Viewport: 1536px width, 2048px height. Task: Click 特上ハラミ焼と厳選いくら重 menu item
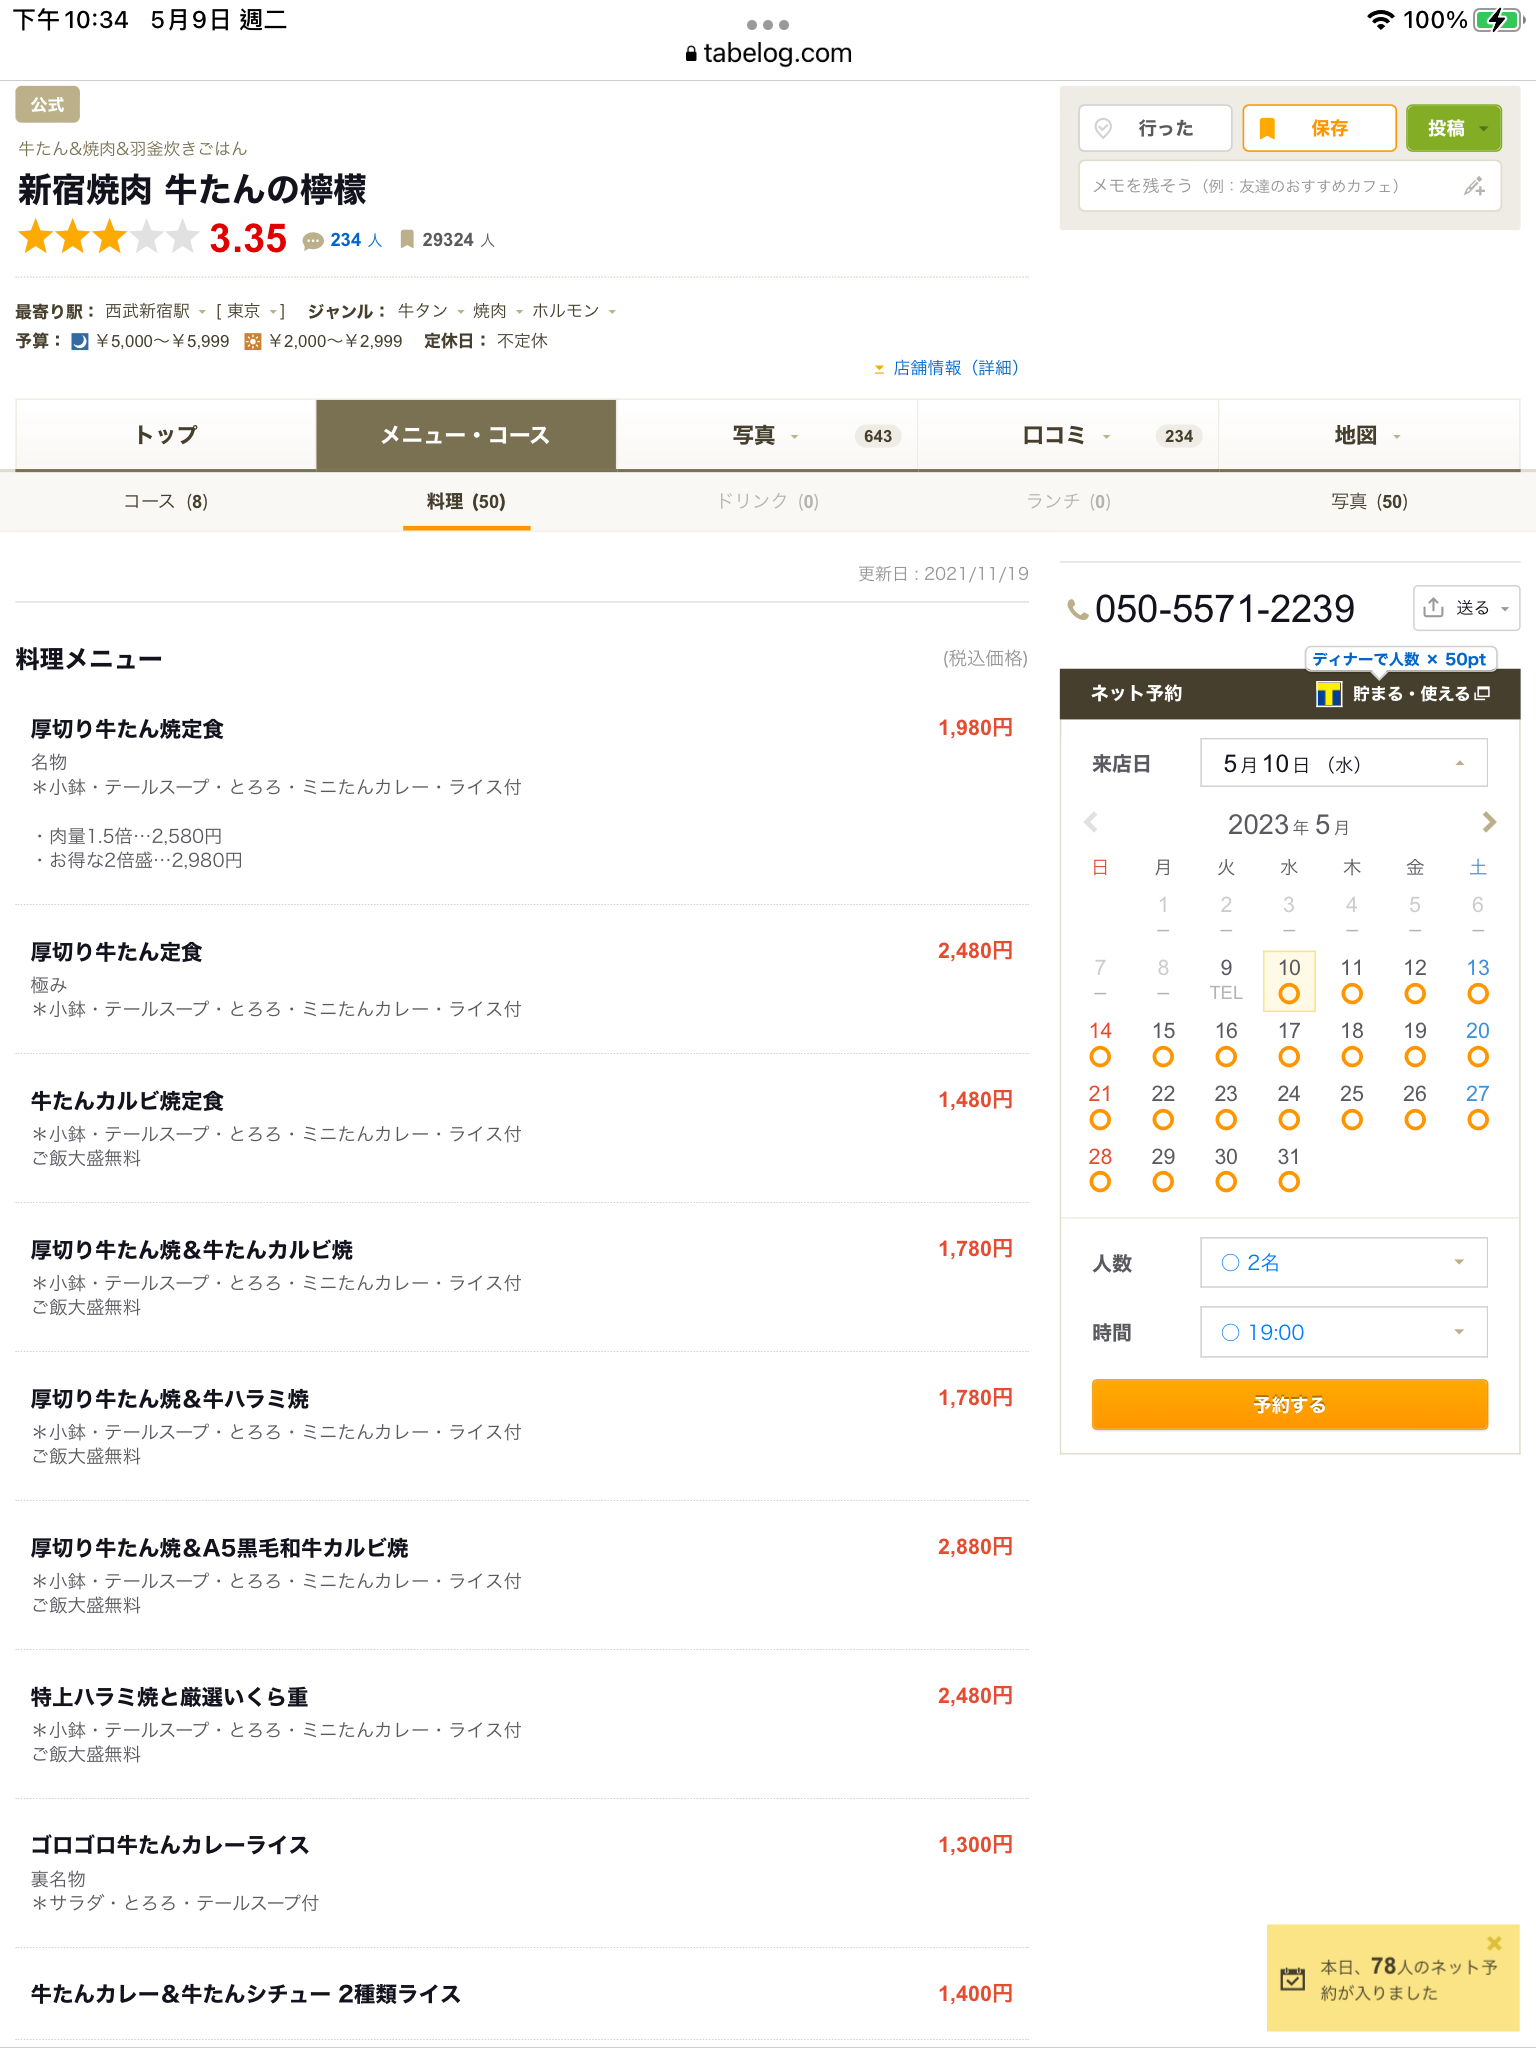click(169, 1696)
